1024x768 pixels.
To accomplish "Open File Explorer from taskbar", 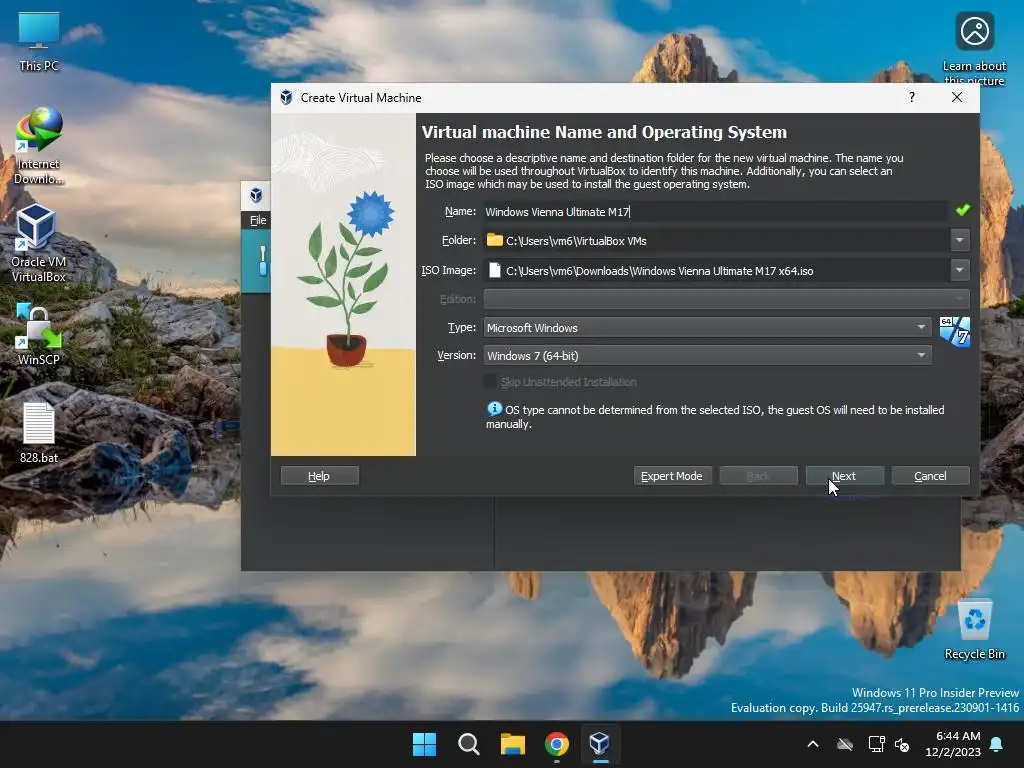I will tap(513, 744).
